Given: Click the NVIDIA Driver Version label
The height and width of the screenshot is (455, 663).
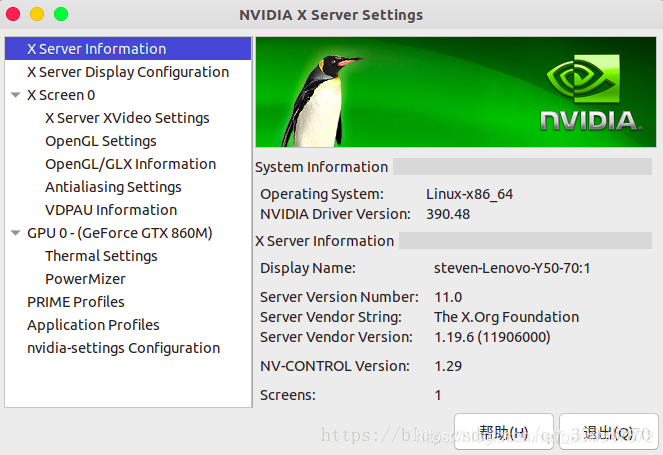Looking at the screenshot, I should tap(335, 214).
